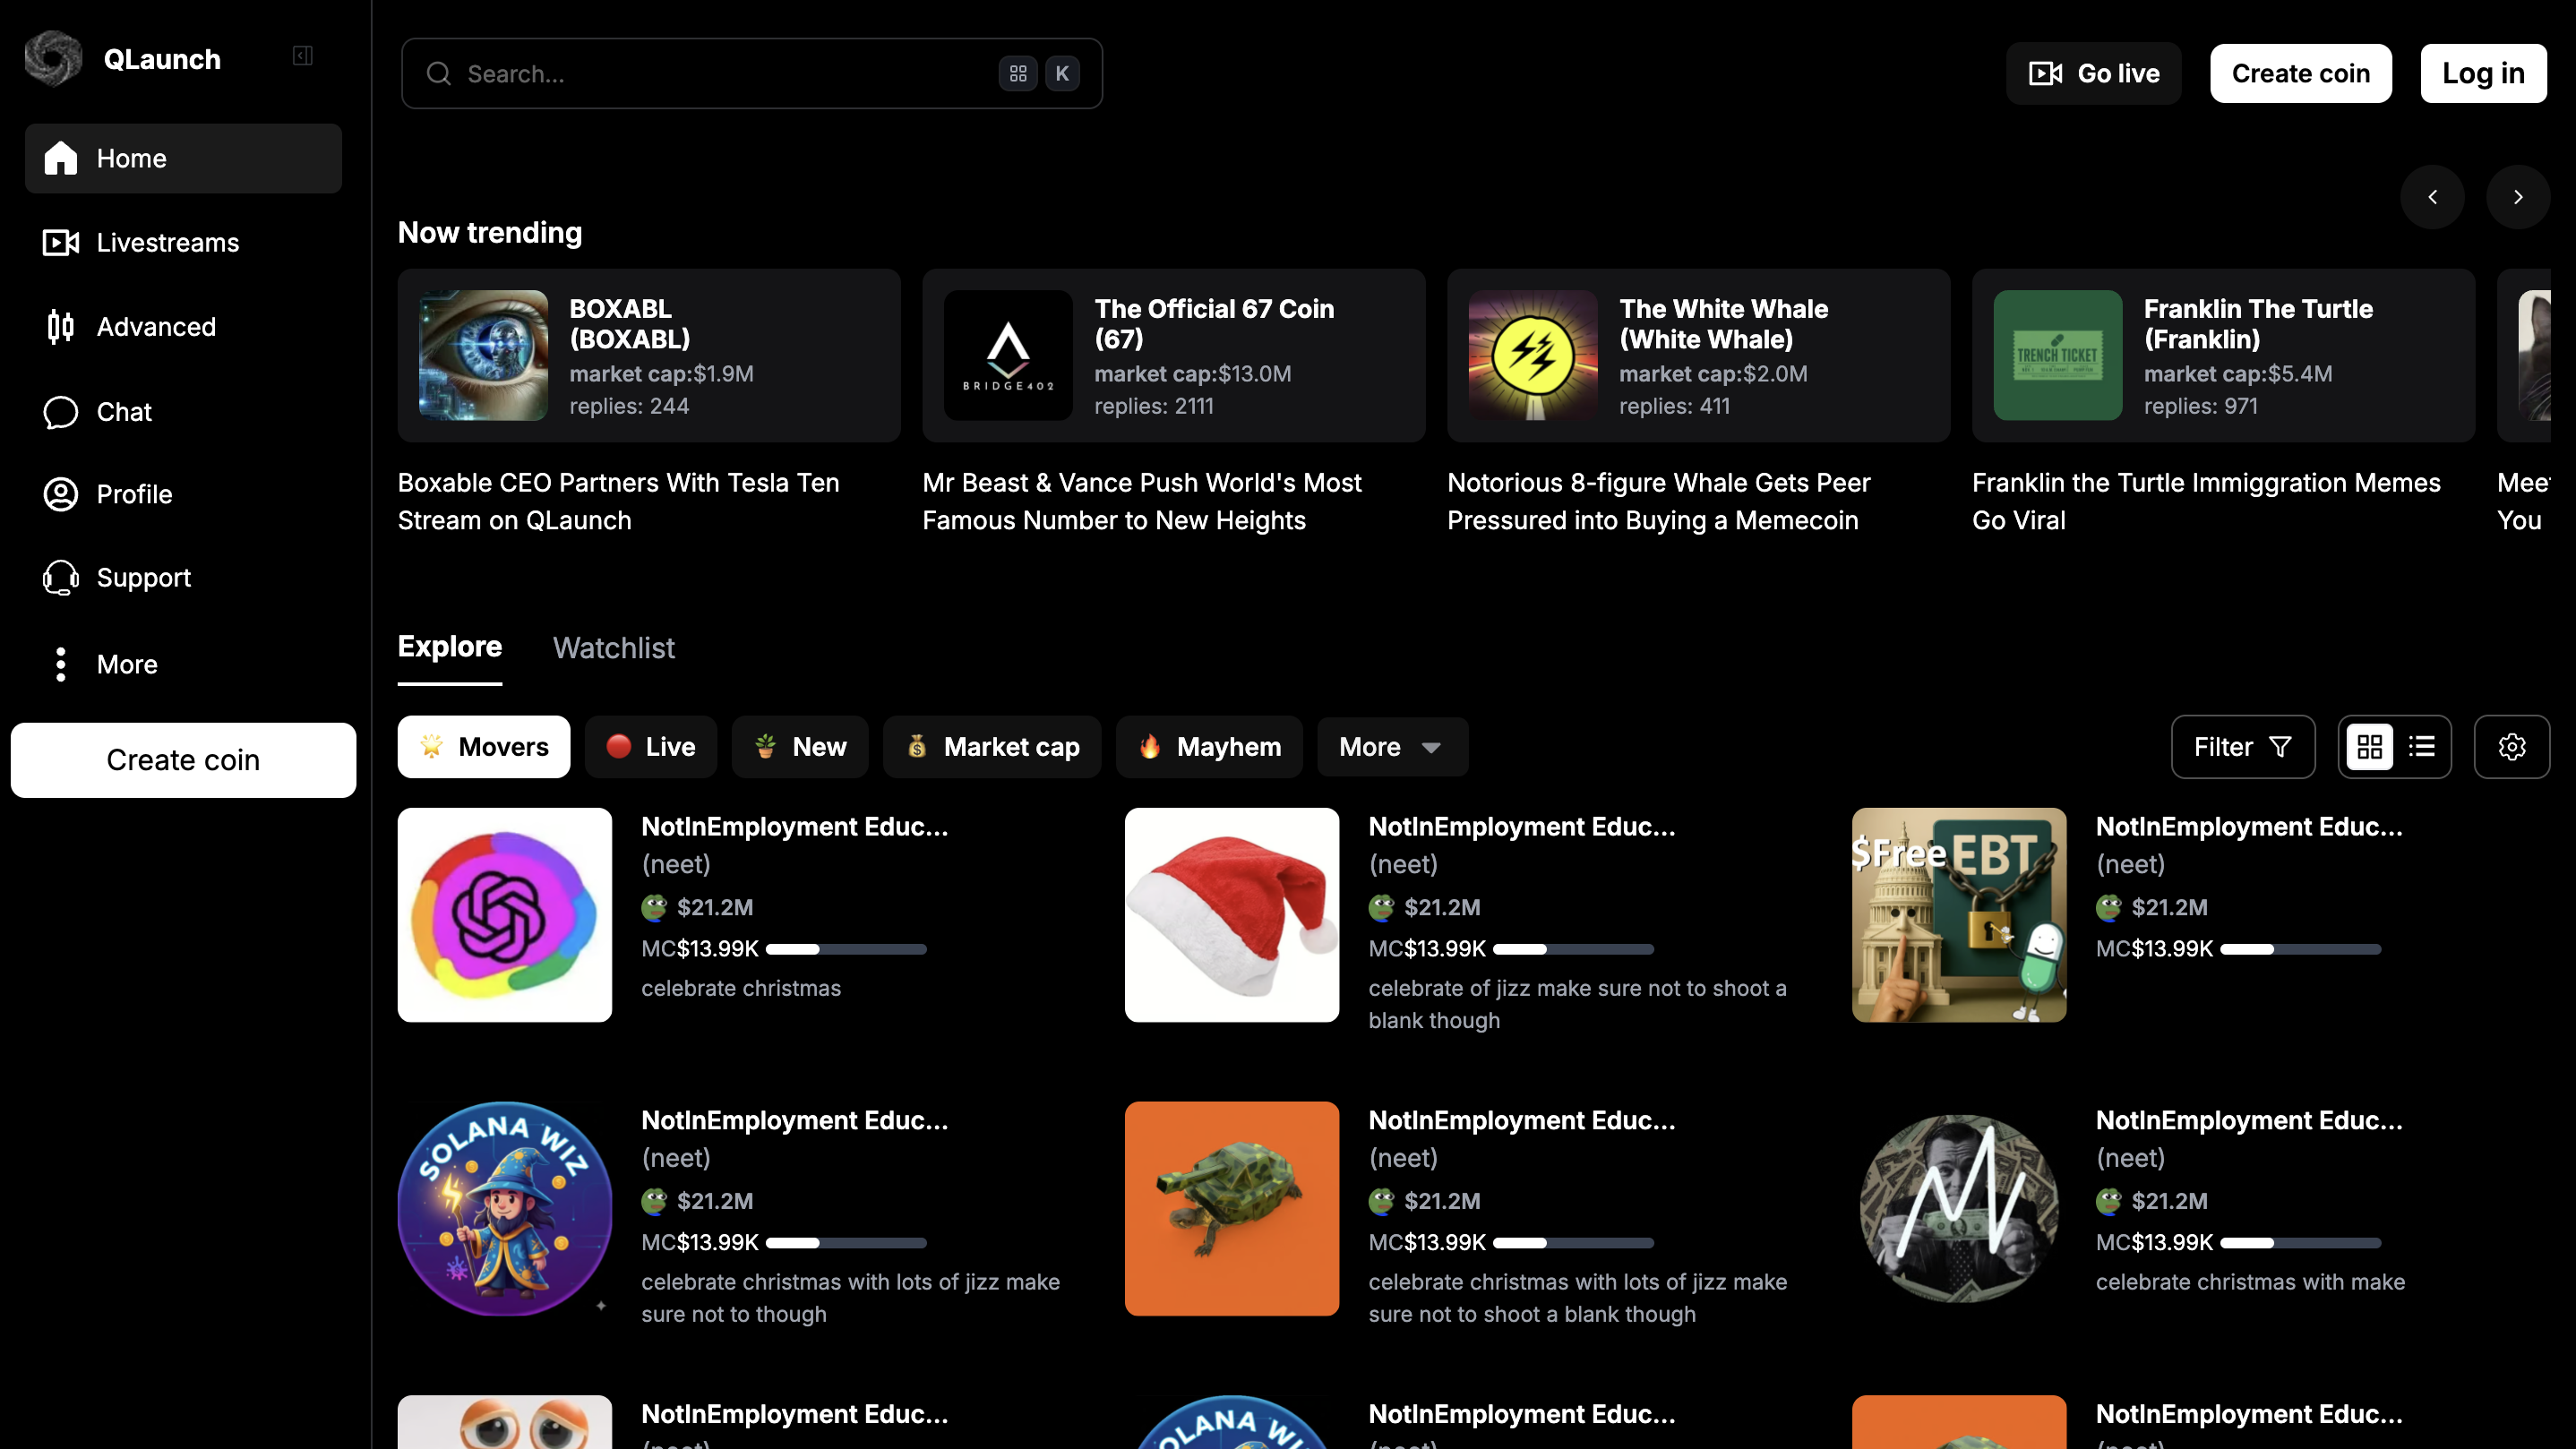Click the Santa hat coin progress bar

click(x=1572, y=949)
